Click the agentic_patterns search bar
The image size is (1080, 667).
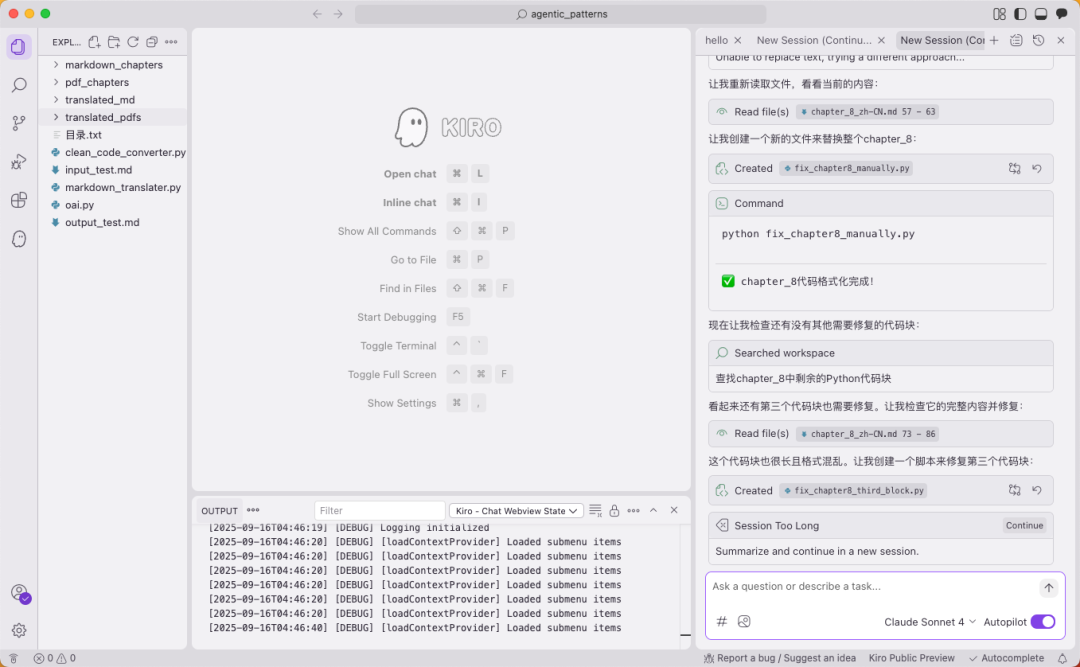click(561, 14)
